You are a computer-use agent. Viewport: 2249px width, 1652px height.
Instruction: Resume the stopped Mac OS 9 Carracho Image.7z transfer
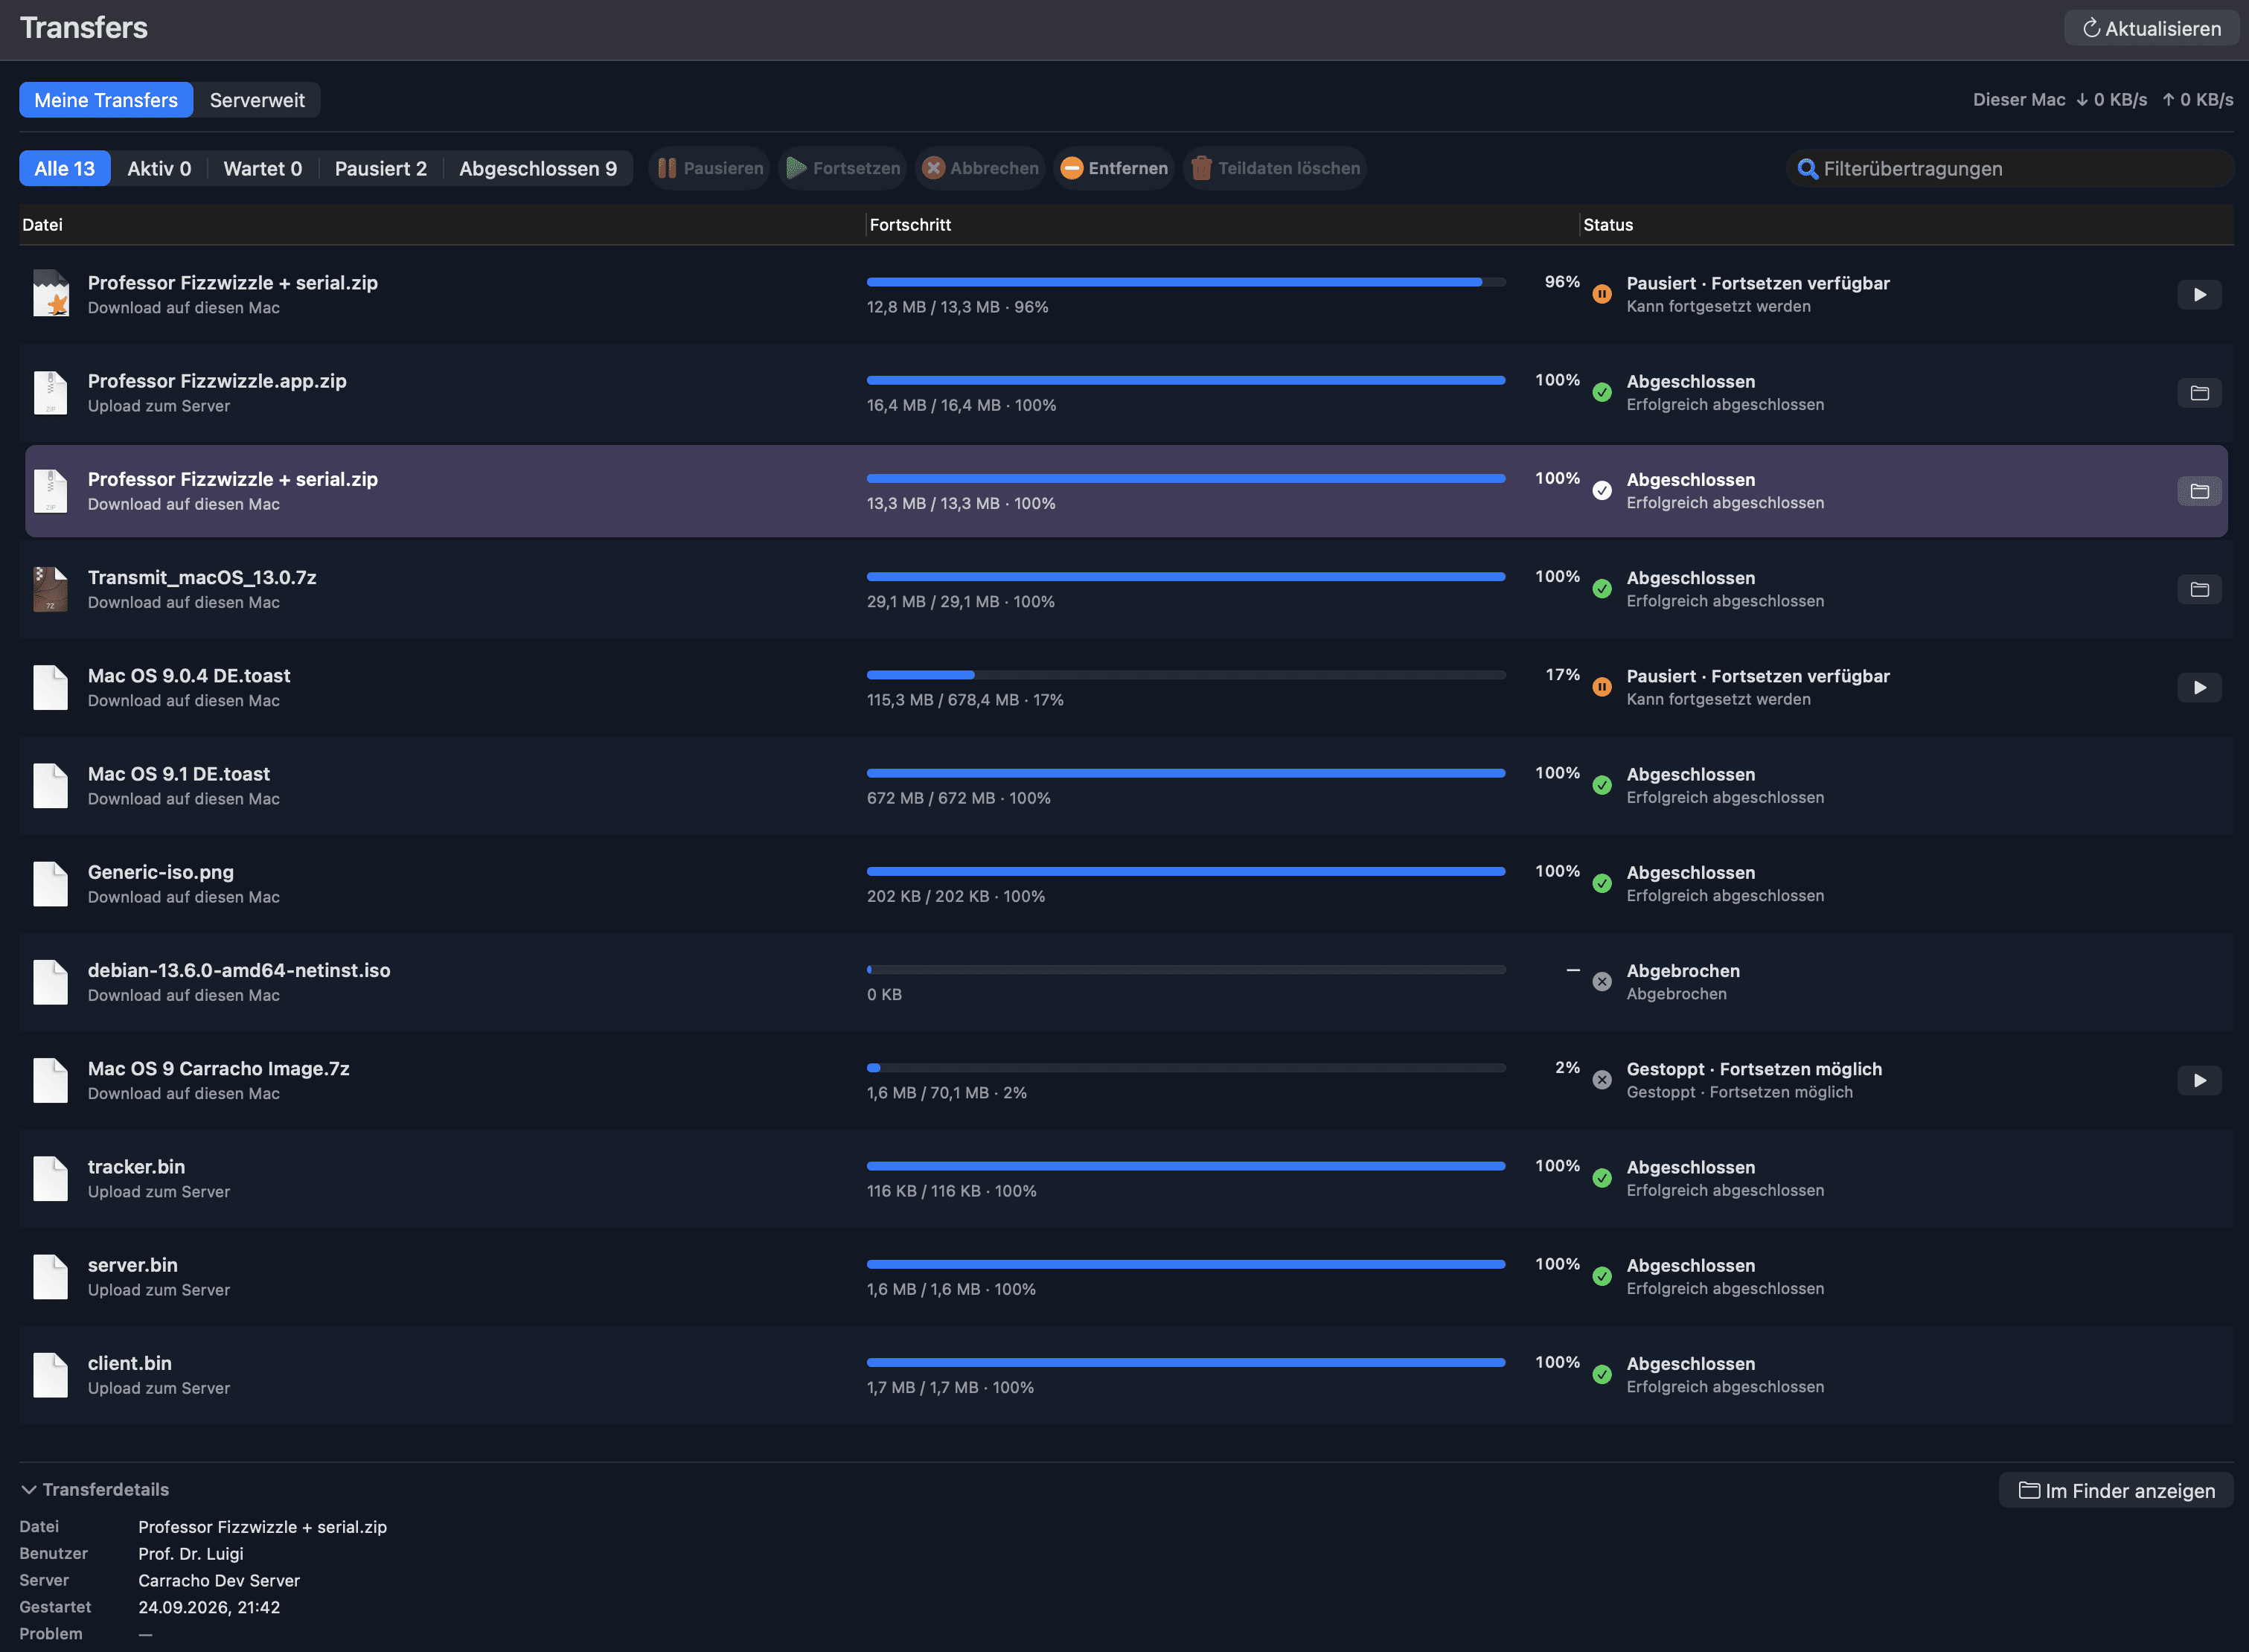tap(2199, 1081)
